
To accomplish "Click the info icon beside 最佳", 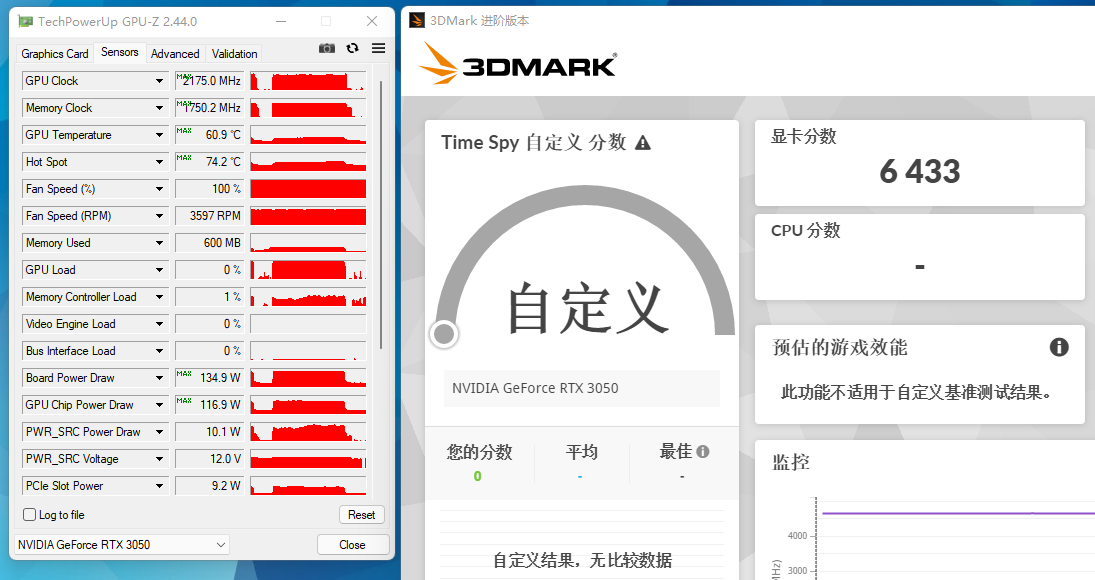I will coord(703,452).
